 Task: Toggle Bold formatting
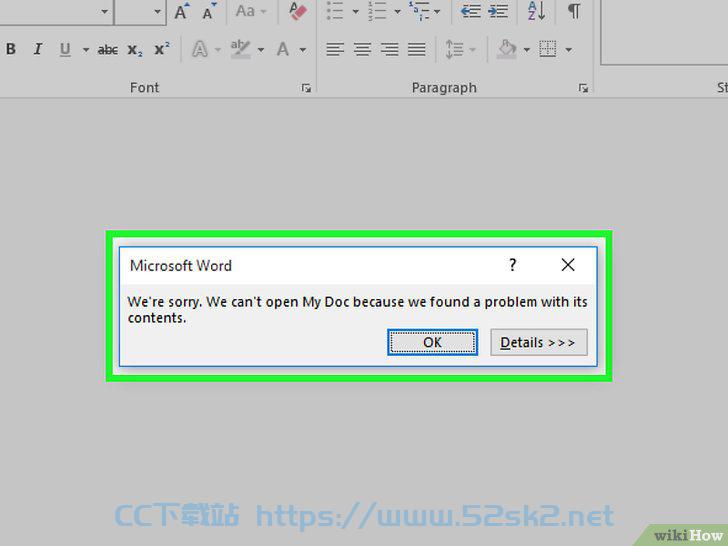tap(11, 49)
